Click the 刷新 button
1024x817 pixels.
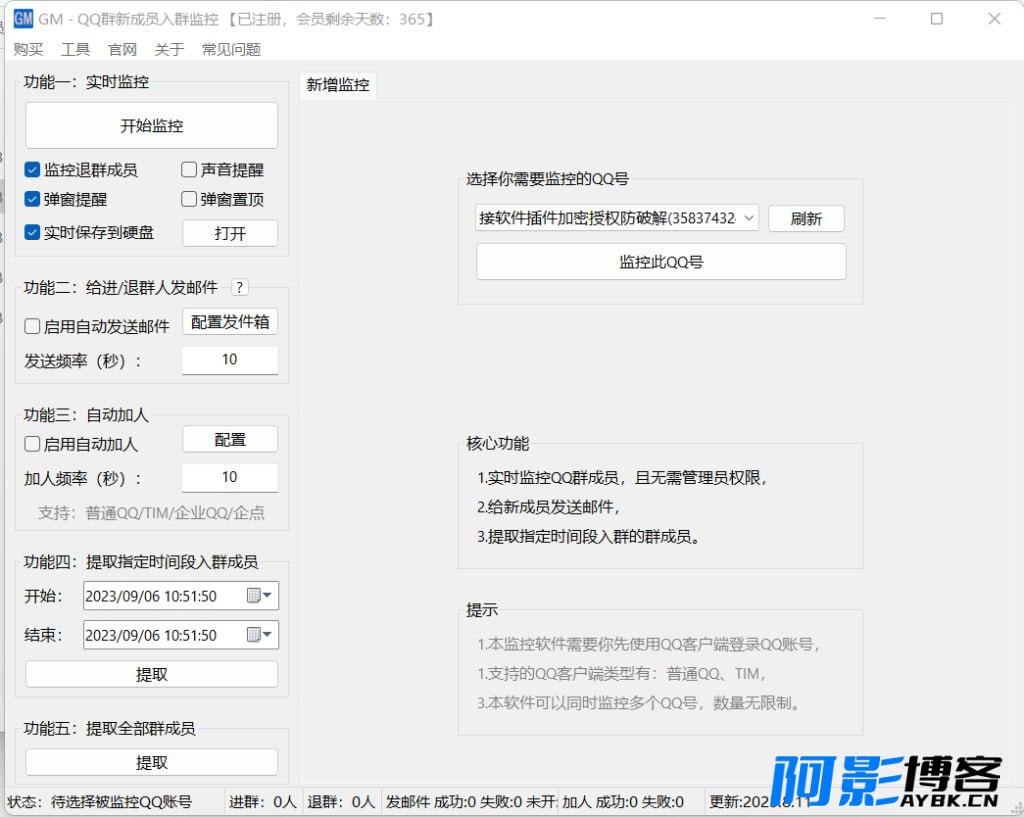[806, 218]
